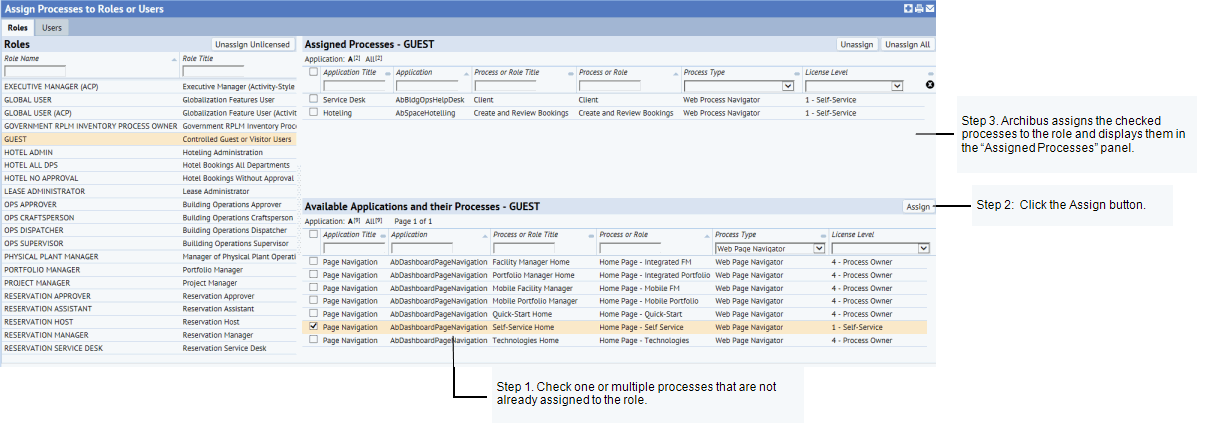Select the PORTFOLIO MANAGER role
1209x435 pixels.
pyautogui.click(x=150, y=269)
